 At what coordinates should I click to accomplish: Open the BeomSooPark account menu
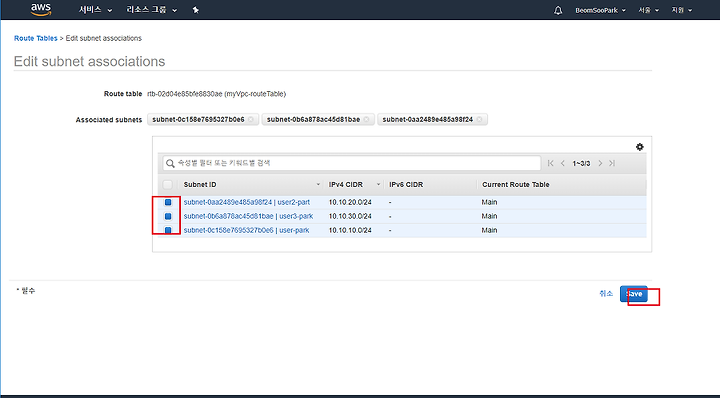(x=600, y=10)
